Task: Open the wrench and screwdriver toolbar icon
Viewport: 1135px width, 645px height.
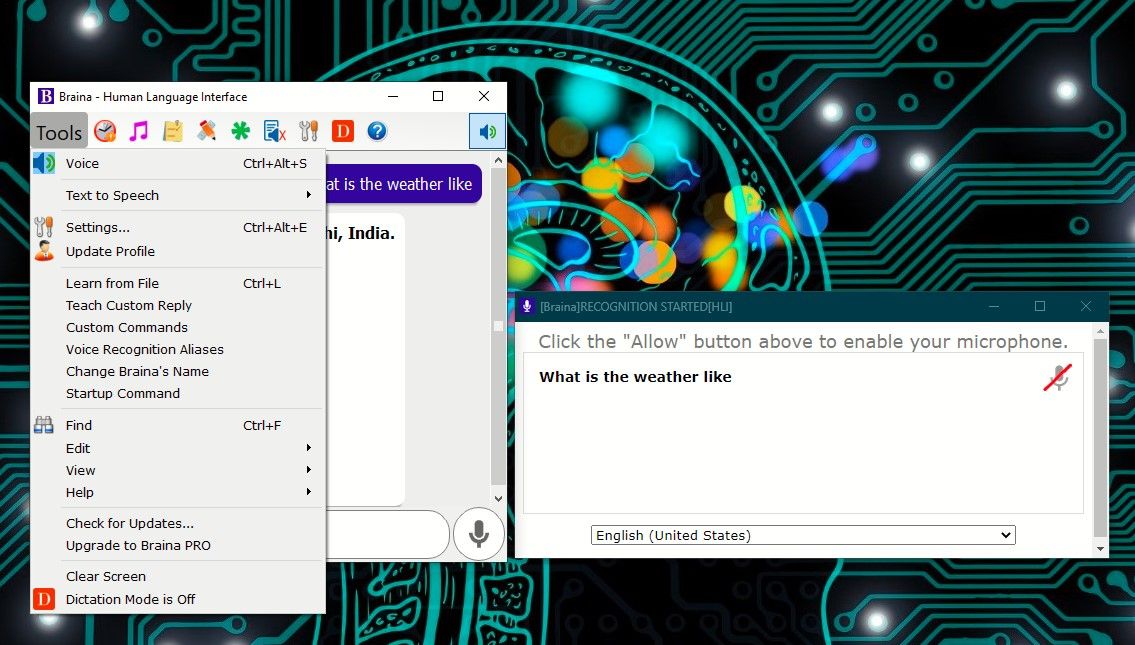Action: click(x=308, y=131)
